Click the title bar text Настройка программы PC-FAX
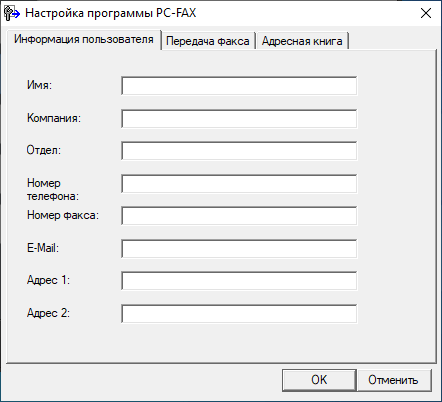This screenshot has height=402, width=442. (x=111, y=13)
